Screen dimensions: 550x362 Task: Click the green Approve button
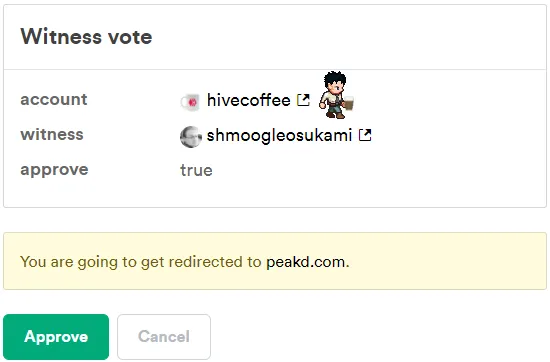point(56,337)
